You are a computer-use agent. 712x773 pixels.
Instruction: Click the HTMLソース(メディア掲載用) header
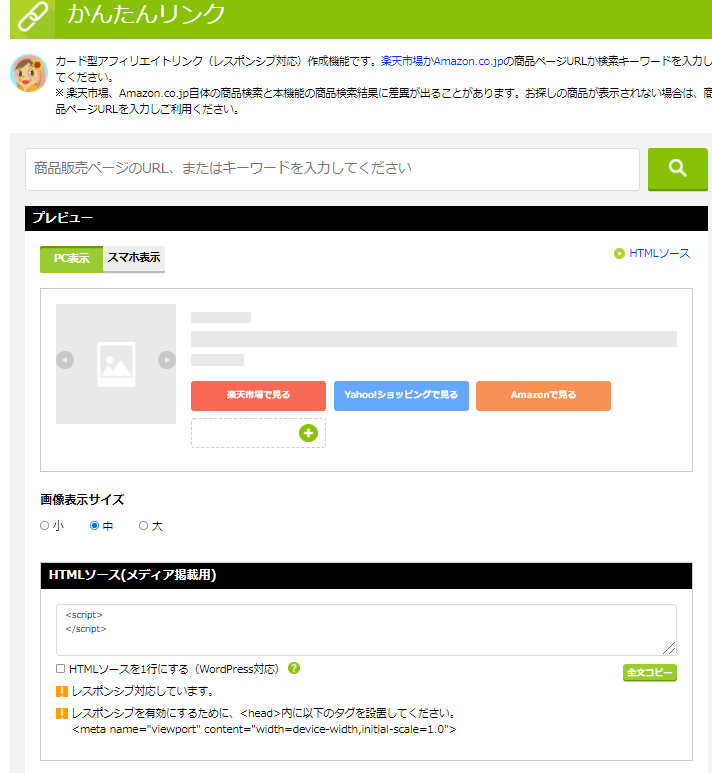[x=366, y=575]
